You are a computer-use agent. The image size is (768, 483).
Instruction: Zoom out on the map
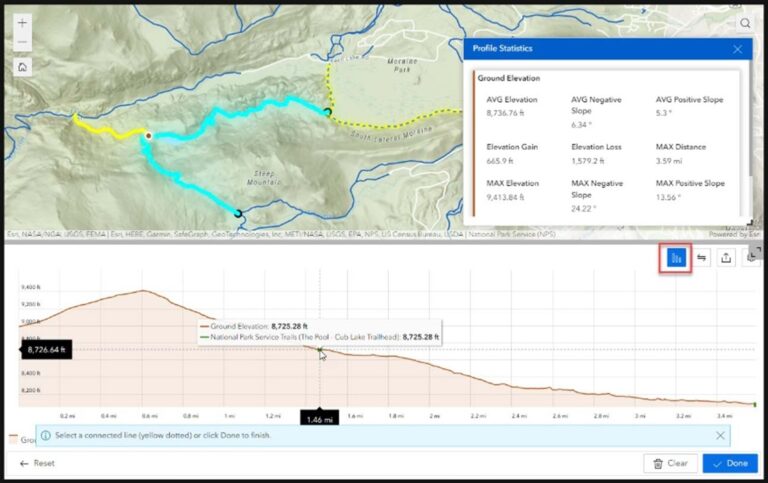click(x=23, y=42)
